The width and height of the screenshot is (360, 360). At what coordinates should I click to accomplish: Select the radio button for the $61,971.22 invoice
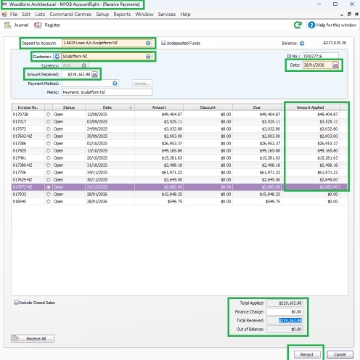49,173
